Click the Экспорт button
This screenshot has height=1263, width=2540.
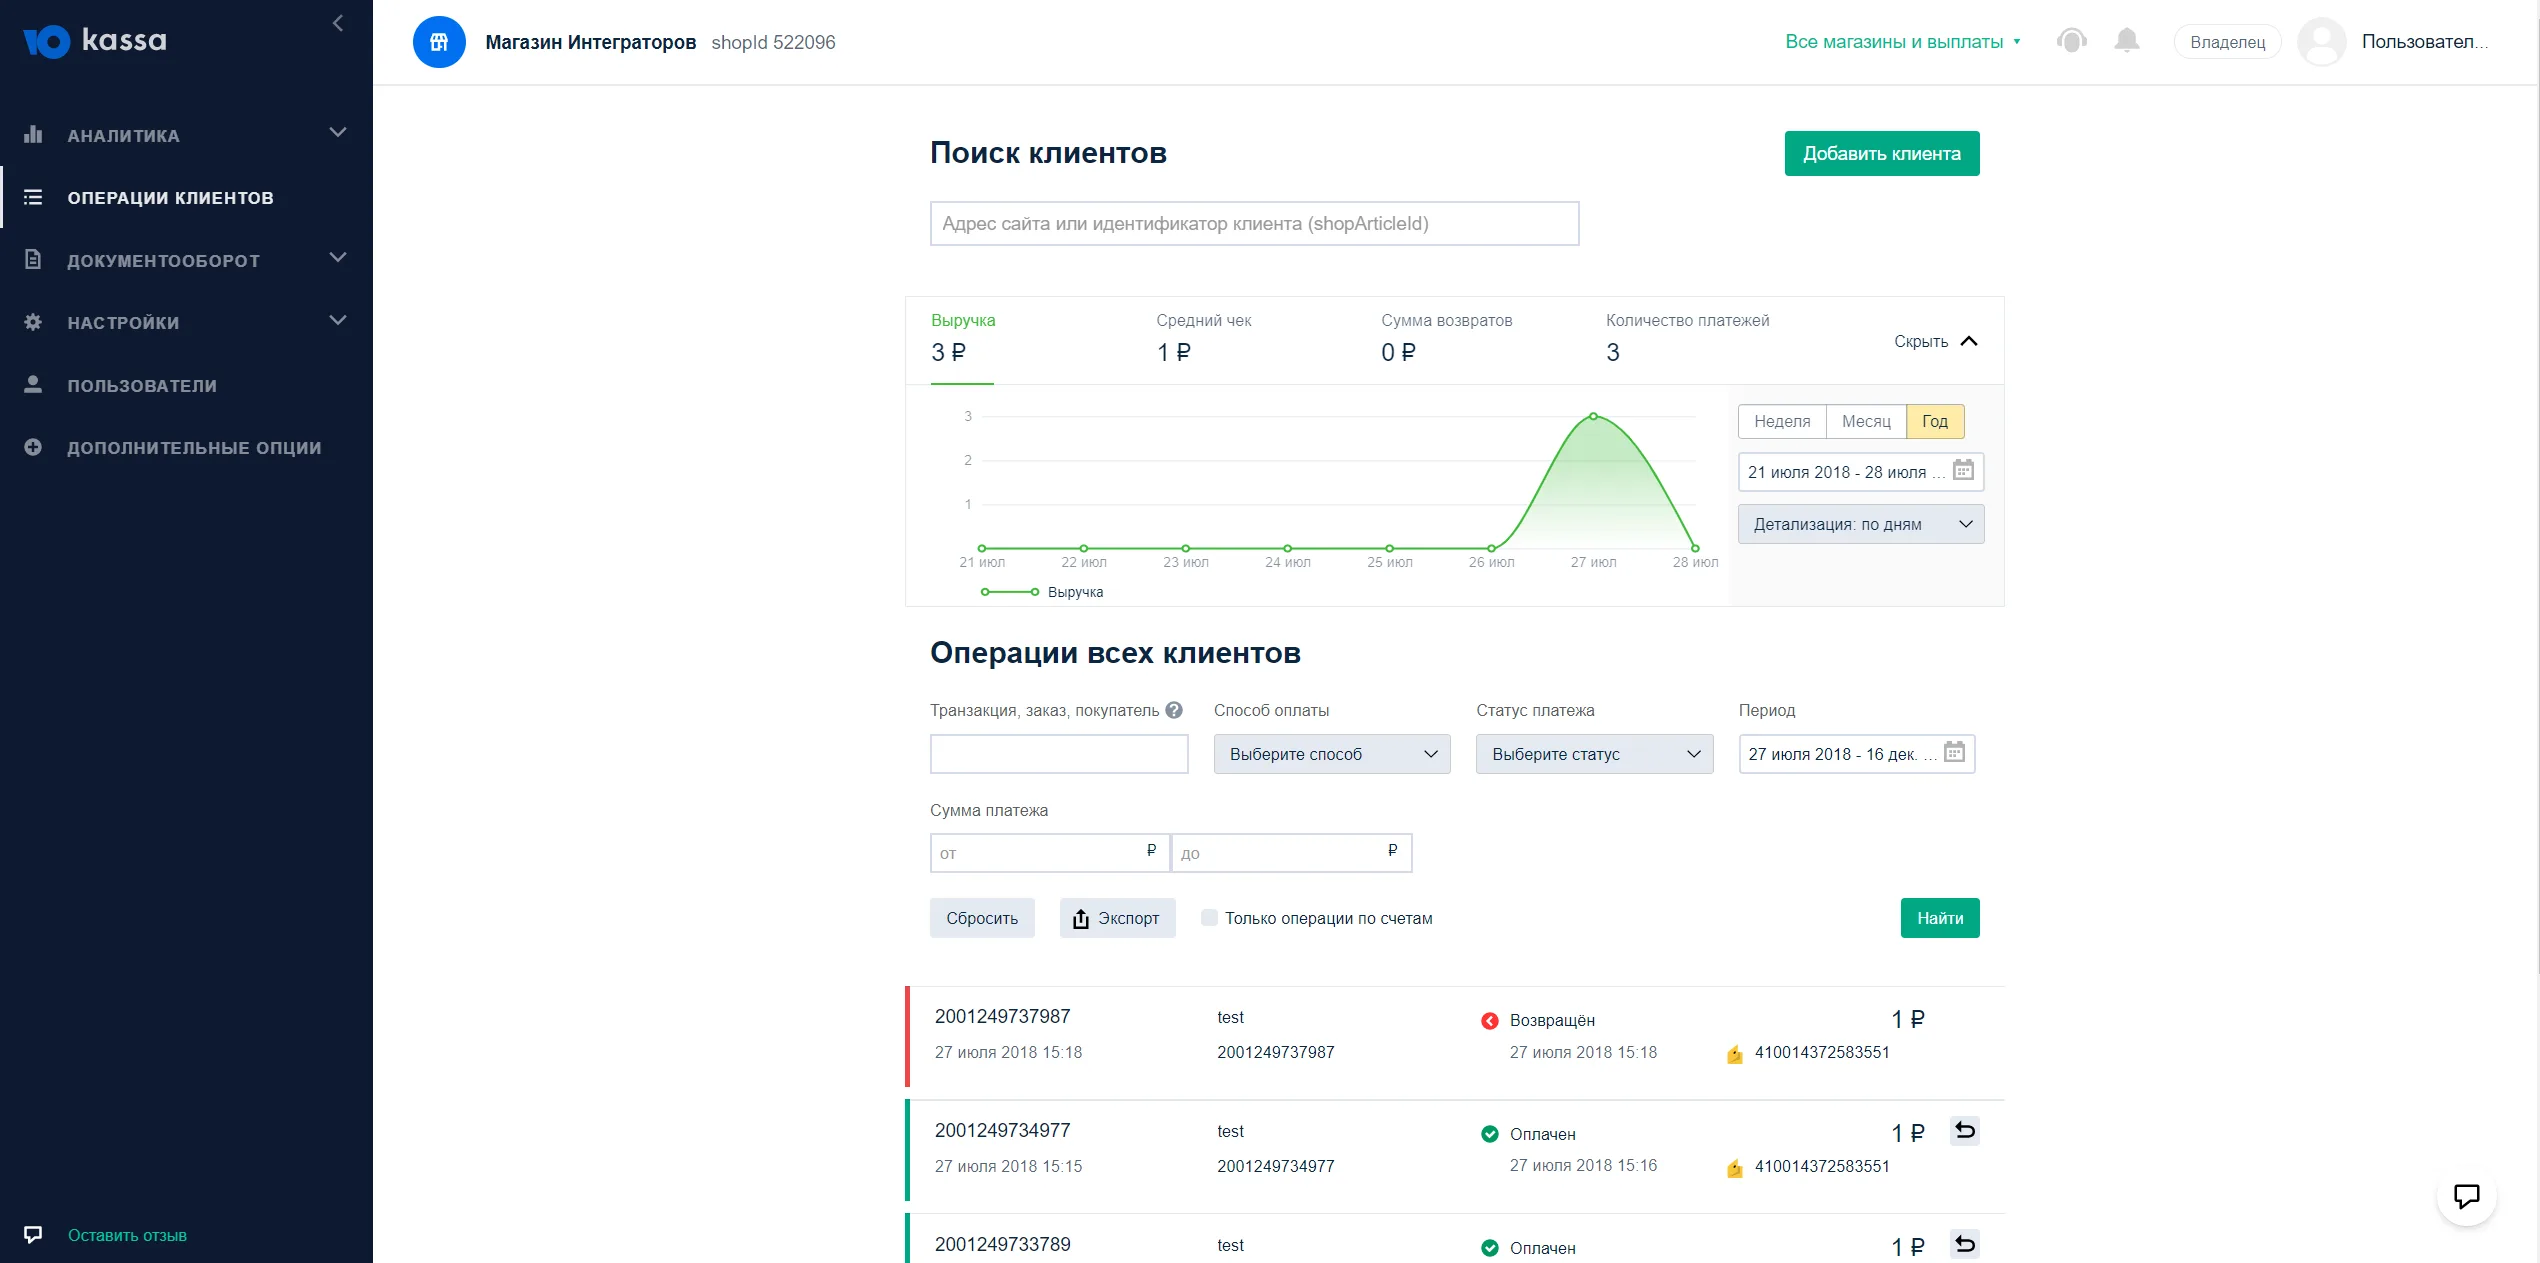click(x=1117, y=918)
